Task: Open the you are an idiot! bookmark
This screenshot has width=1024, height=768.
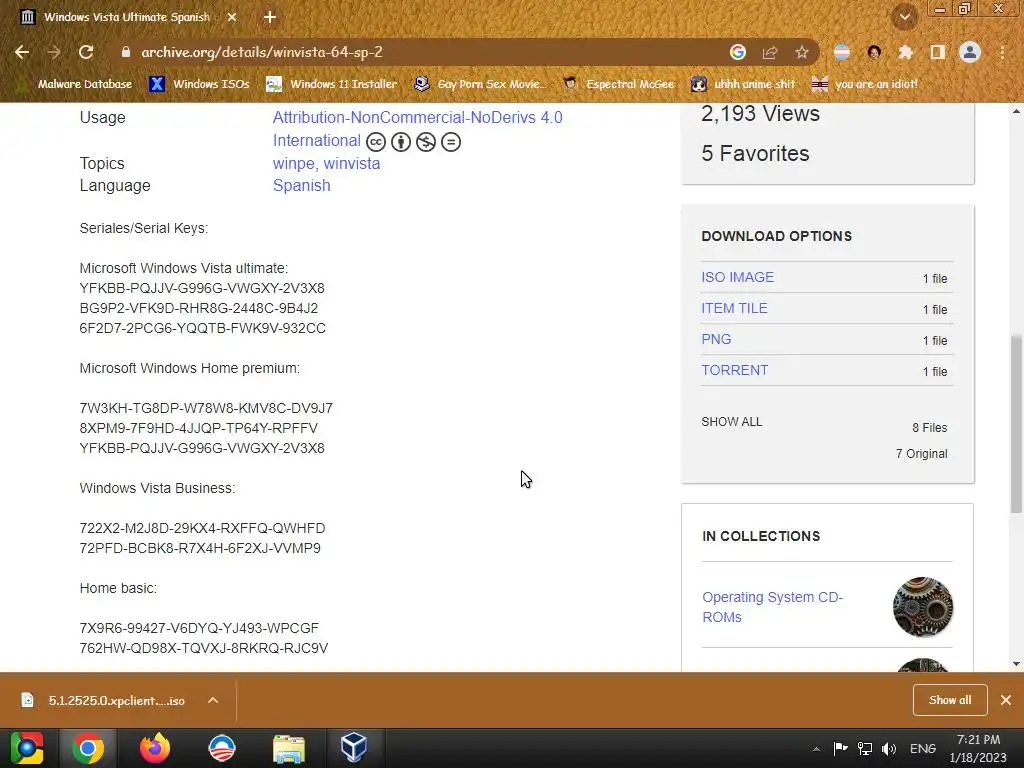Action: [x=865, y=84]
